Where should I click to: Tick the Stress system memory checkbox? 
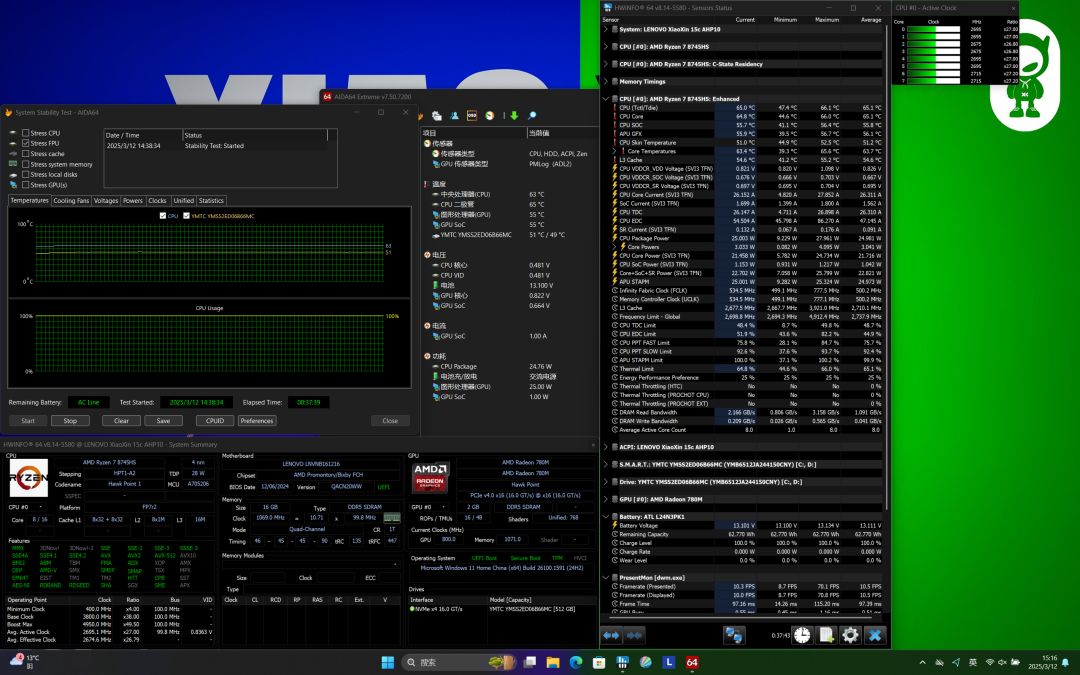25,164
